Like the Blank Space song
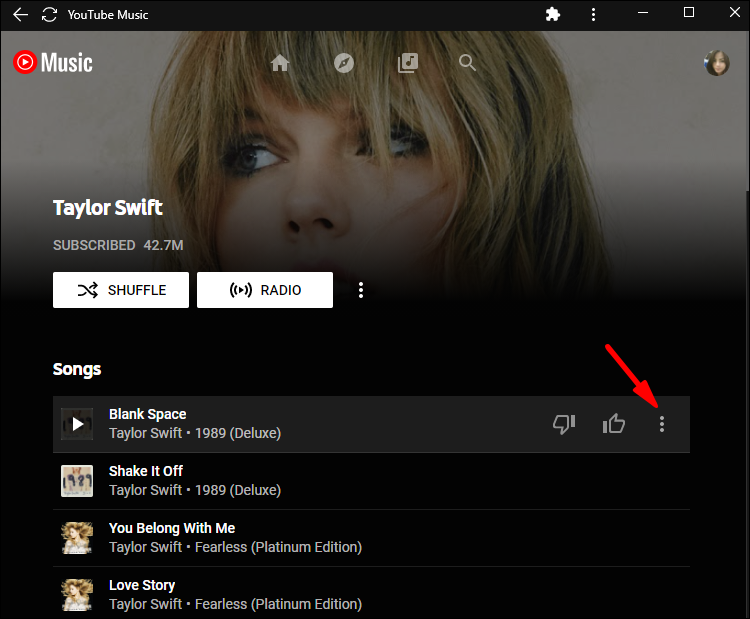This screenshot has width=750, height=619. (614, 424)
